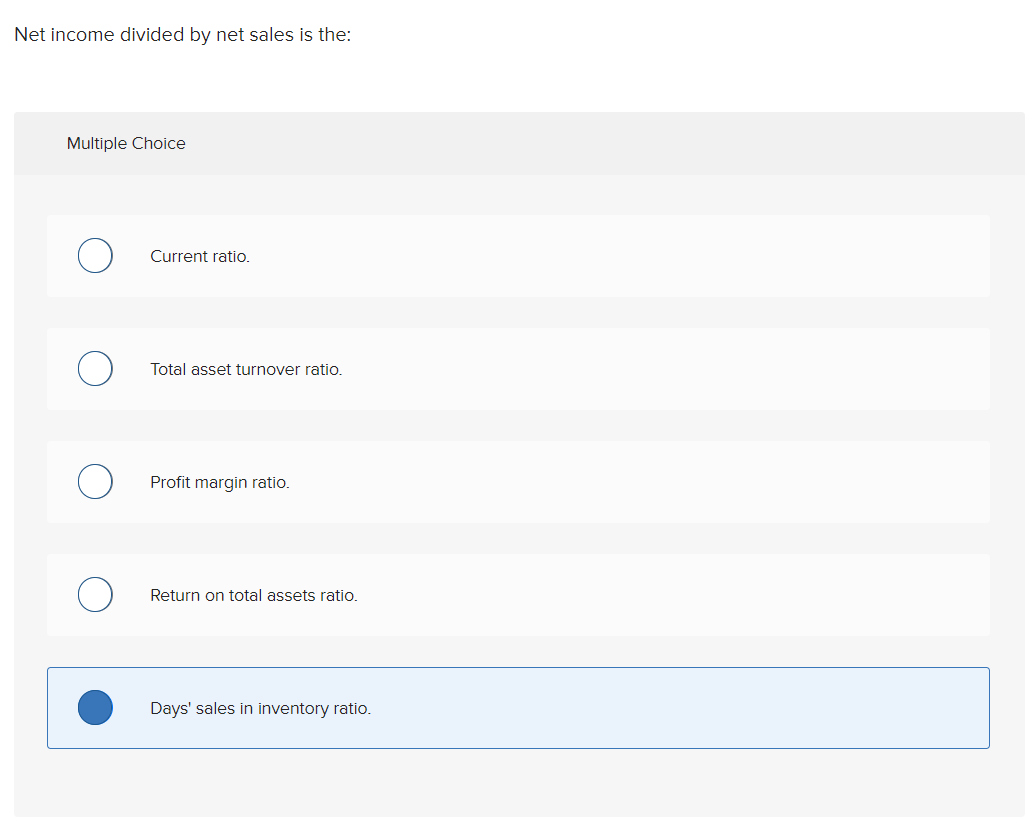This screenshot has height=835, width=1035.
Task: Click the Multiple Choice header
Action: coord(126,143)
